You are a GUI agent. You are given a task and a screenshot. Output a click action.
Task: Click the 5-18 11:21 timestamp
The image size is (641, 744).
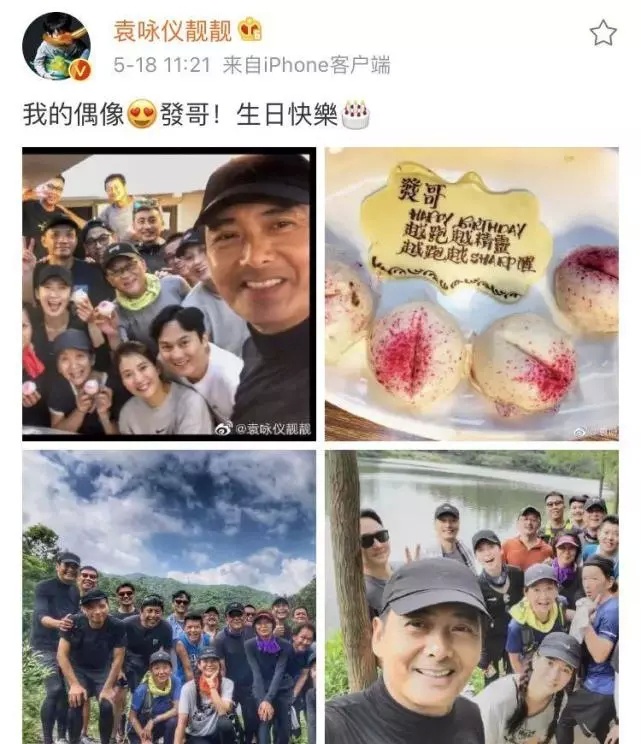(162, 65)
